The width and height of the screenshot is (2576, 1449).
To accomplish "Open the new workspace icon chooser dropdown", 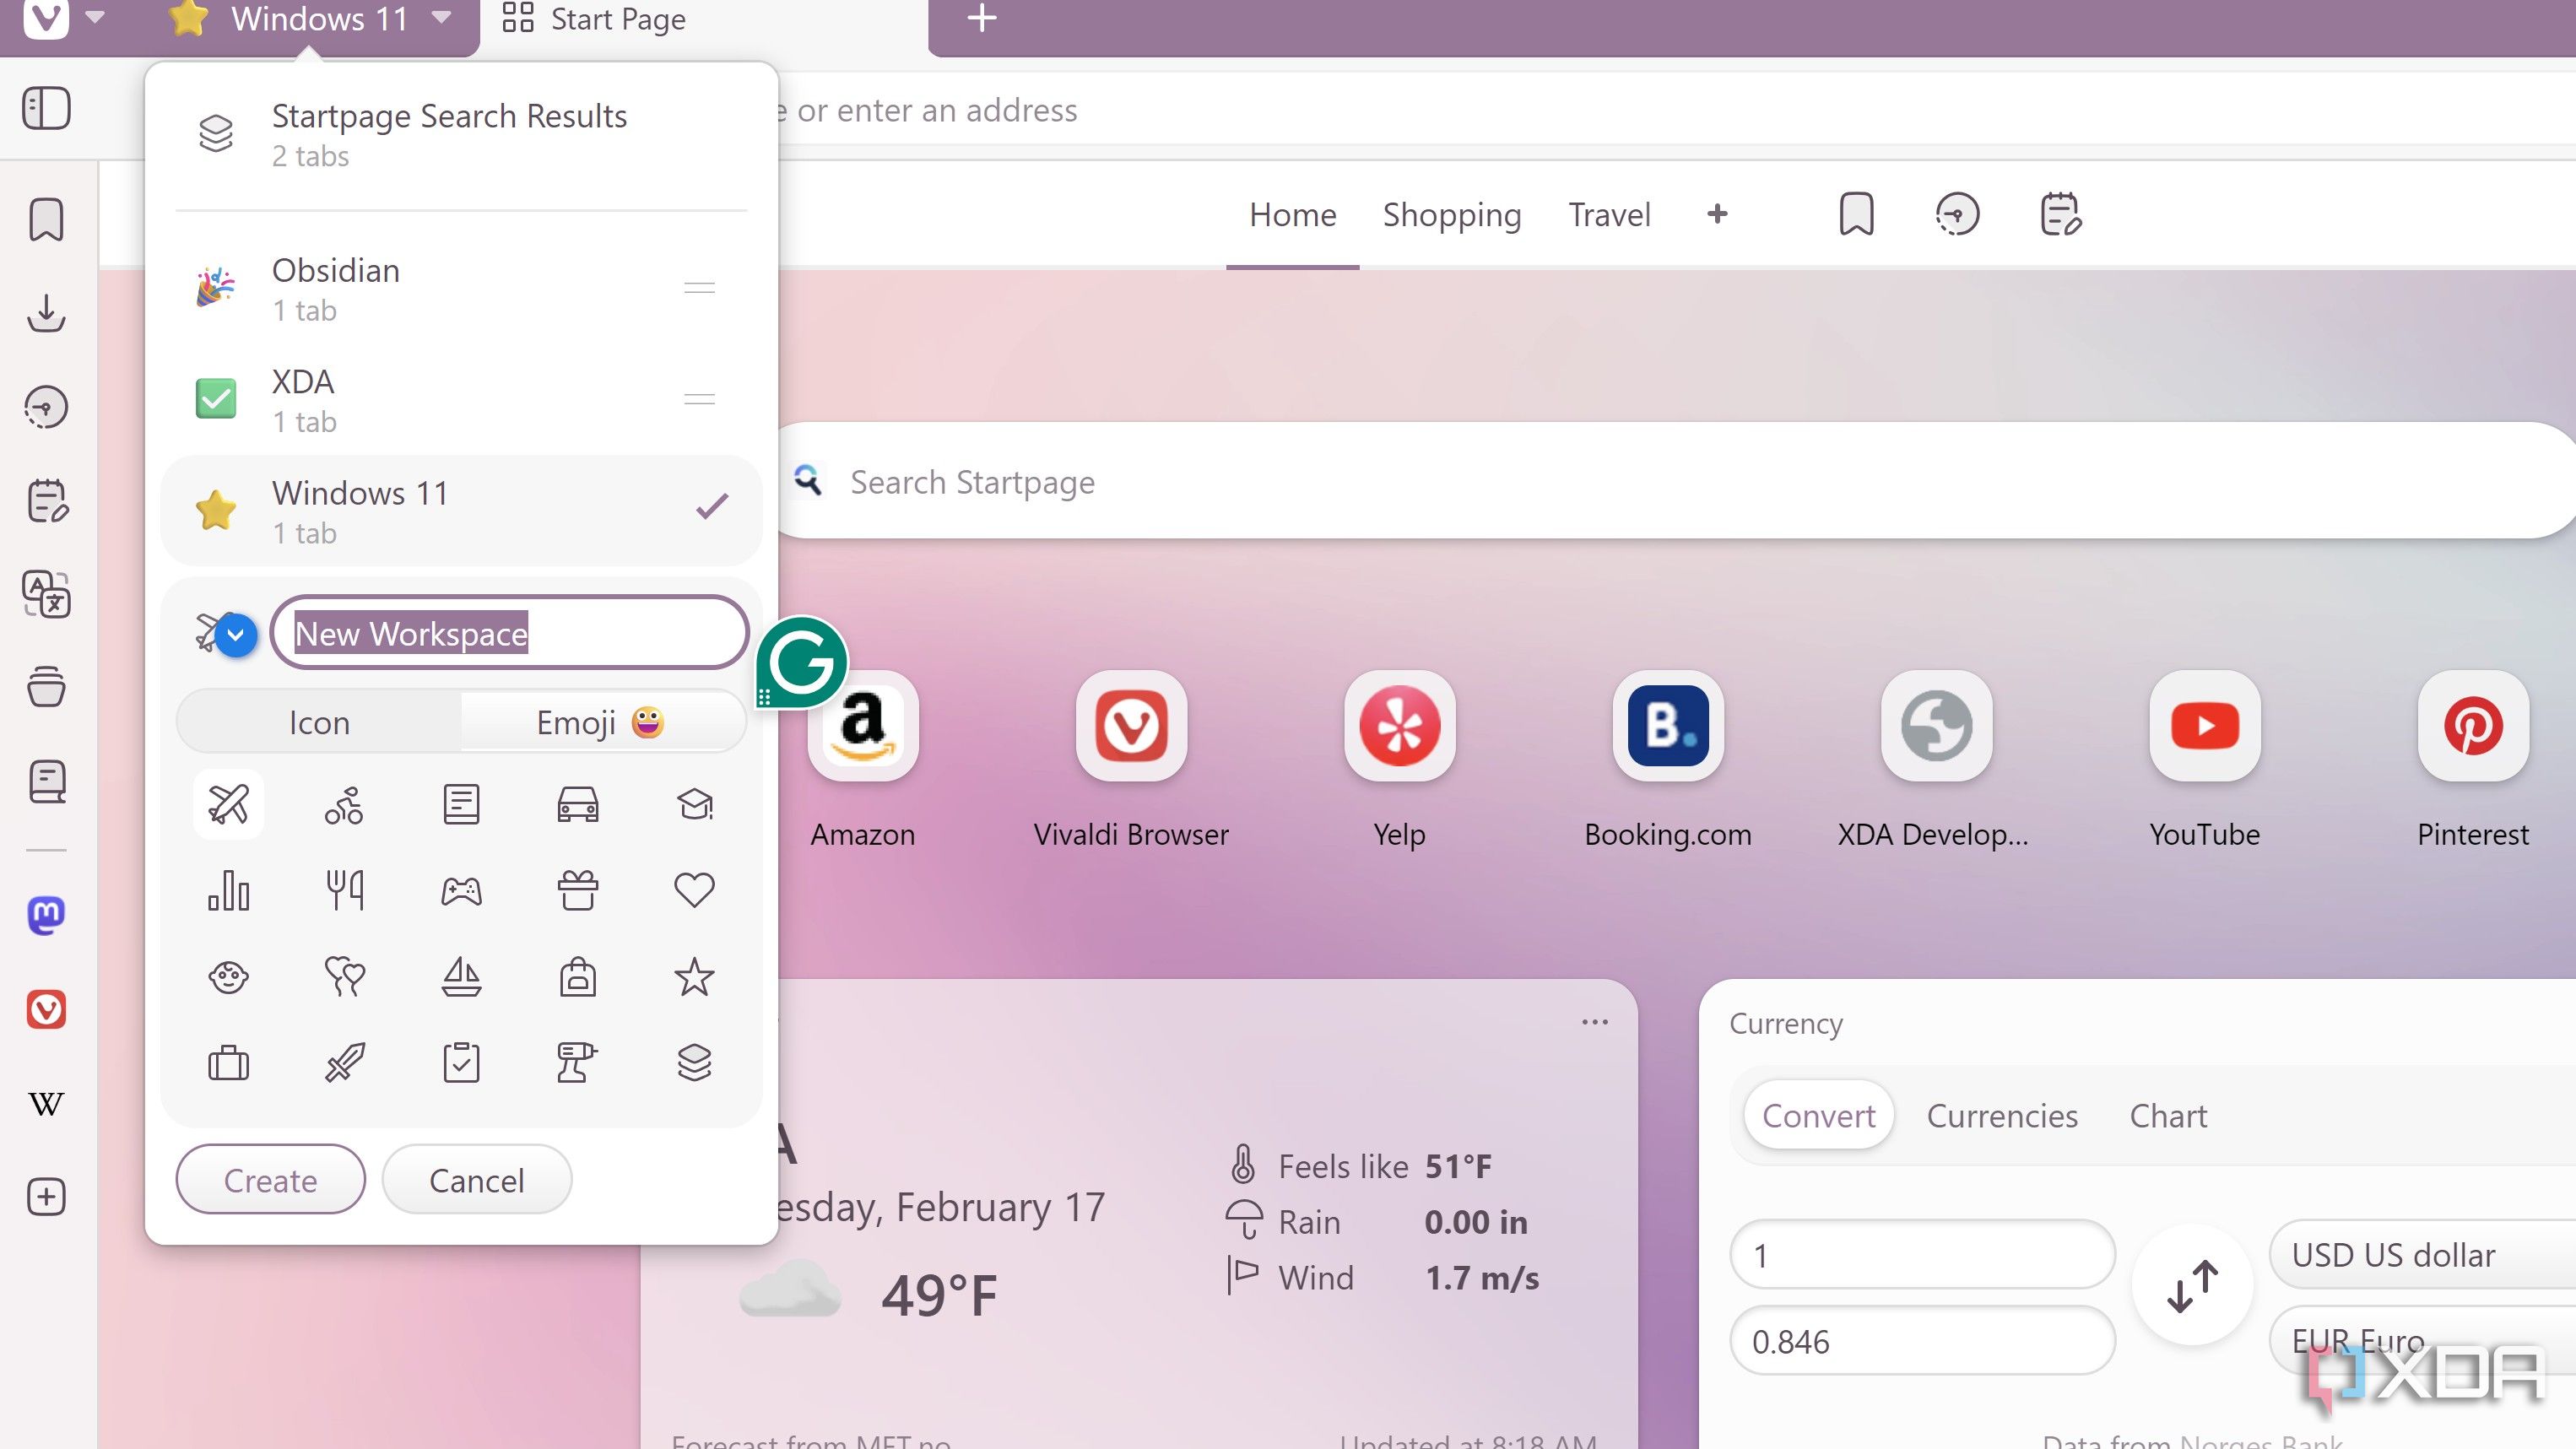I will click(x=236, y=635).
